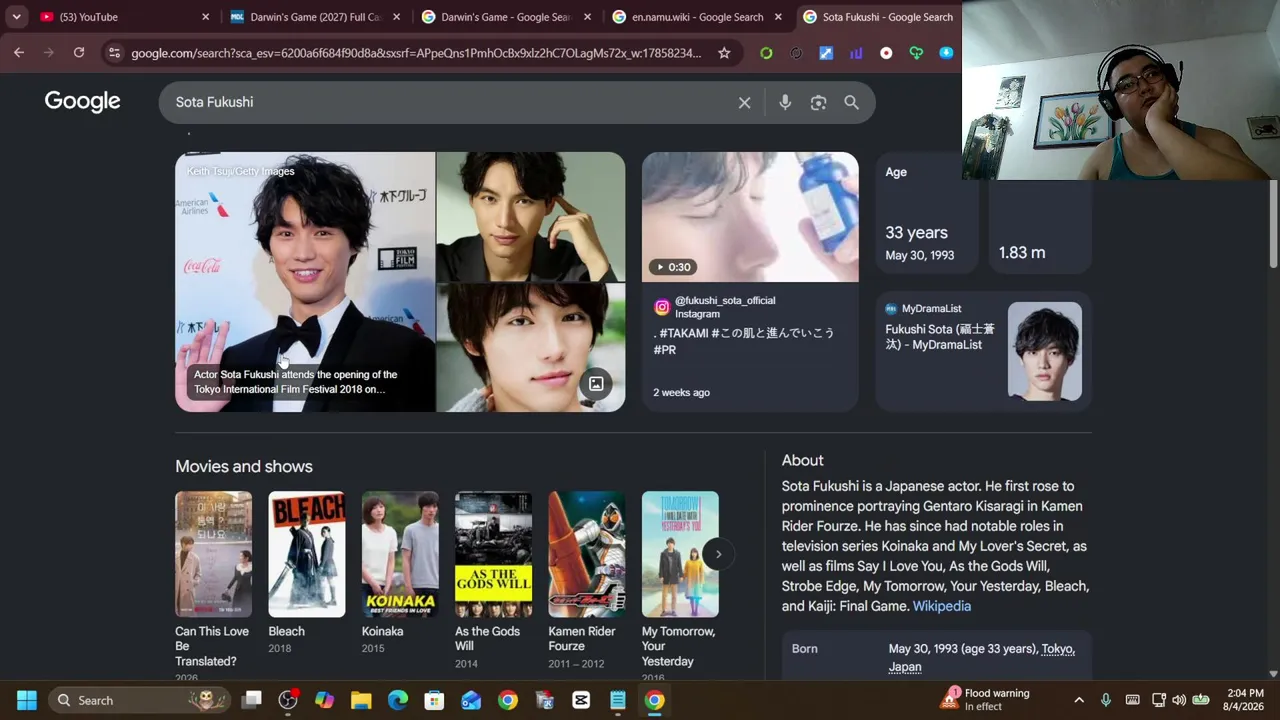Image resolution: width=1280 pixels, height=720 pixels.
Task: Play the 0:30 Instagram video
Action: (x=750, y=217)
